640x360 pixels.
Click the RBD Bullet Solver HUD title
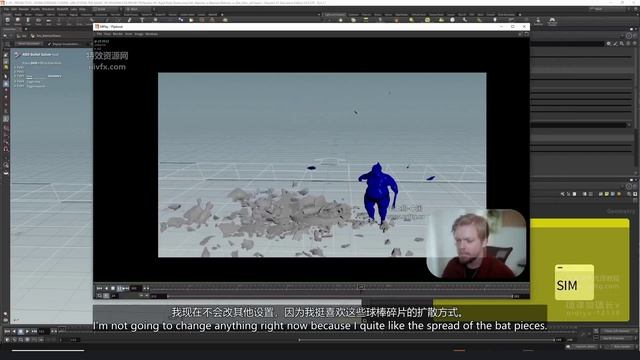[x=37, y=54]
